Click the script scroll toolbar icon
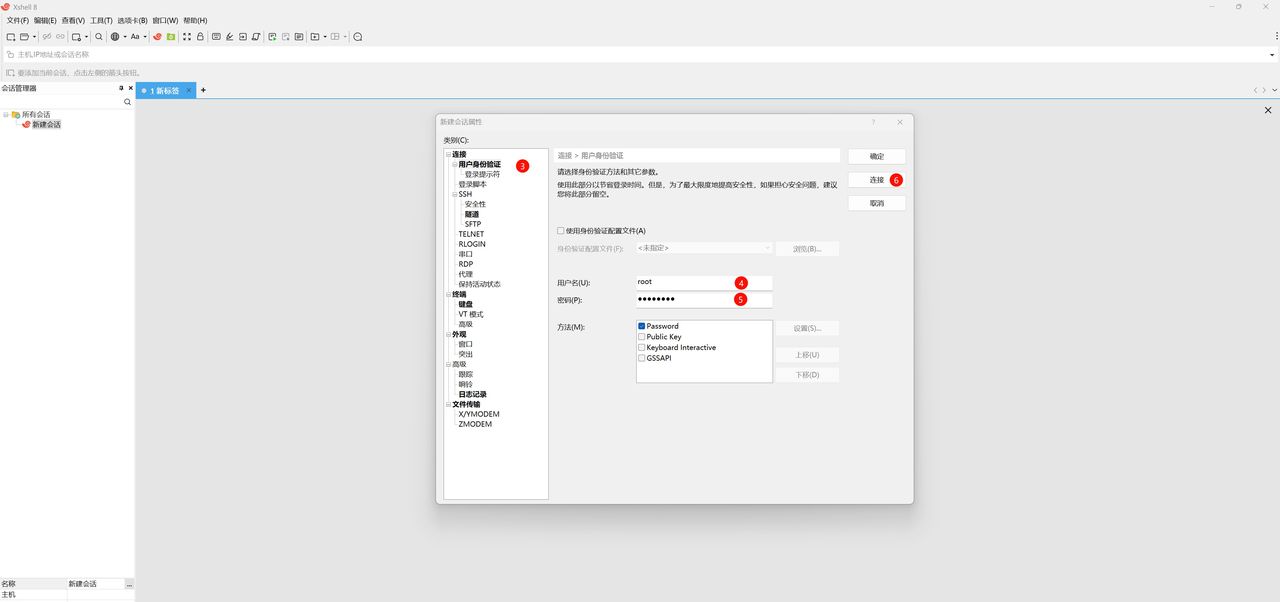Screen dimensions: 1280x602 (x=255, y=37)
